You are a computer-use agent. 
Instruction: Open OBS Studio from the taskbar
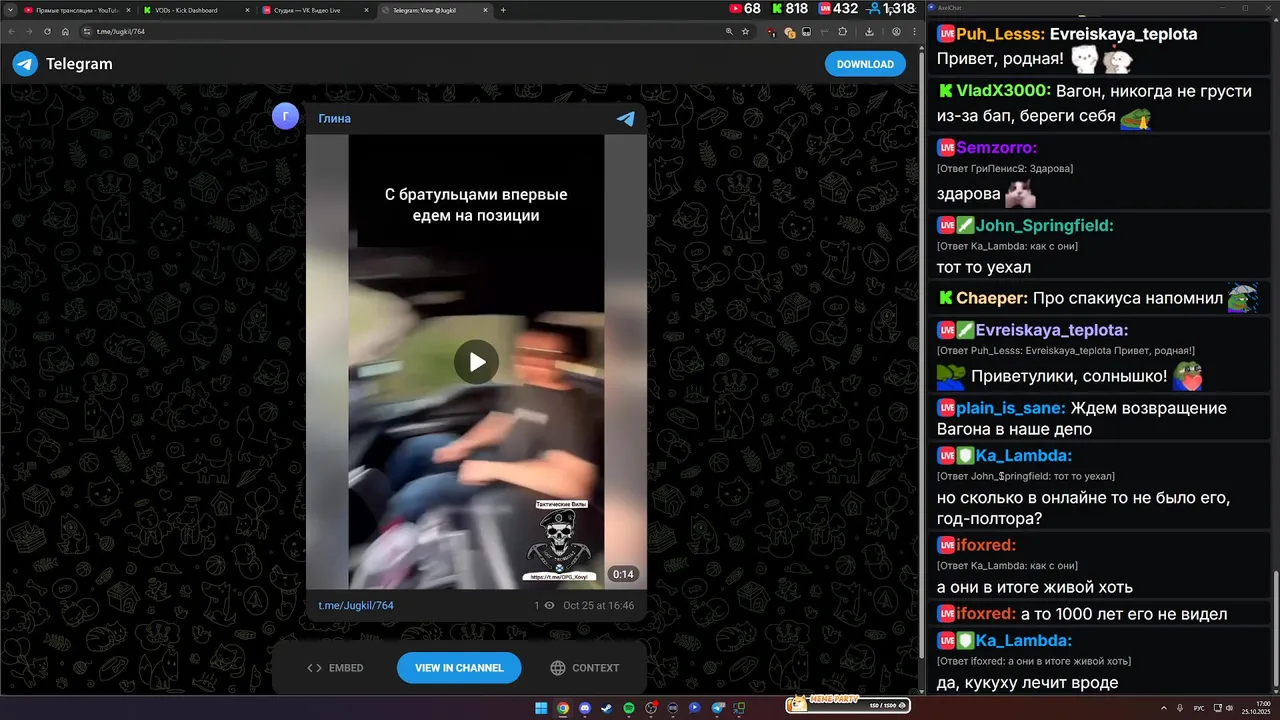651,708
